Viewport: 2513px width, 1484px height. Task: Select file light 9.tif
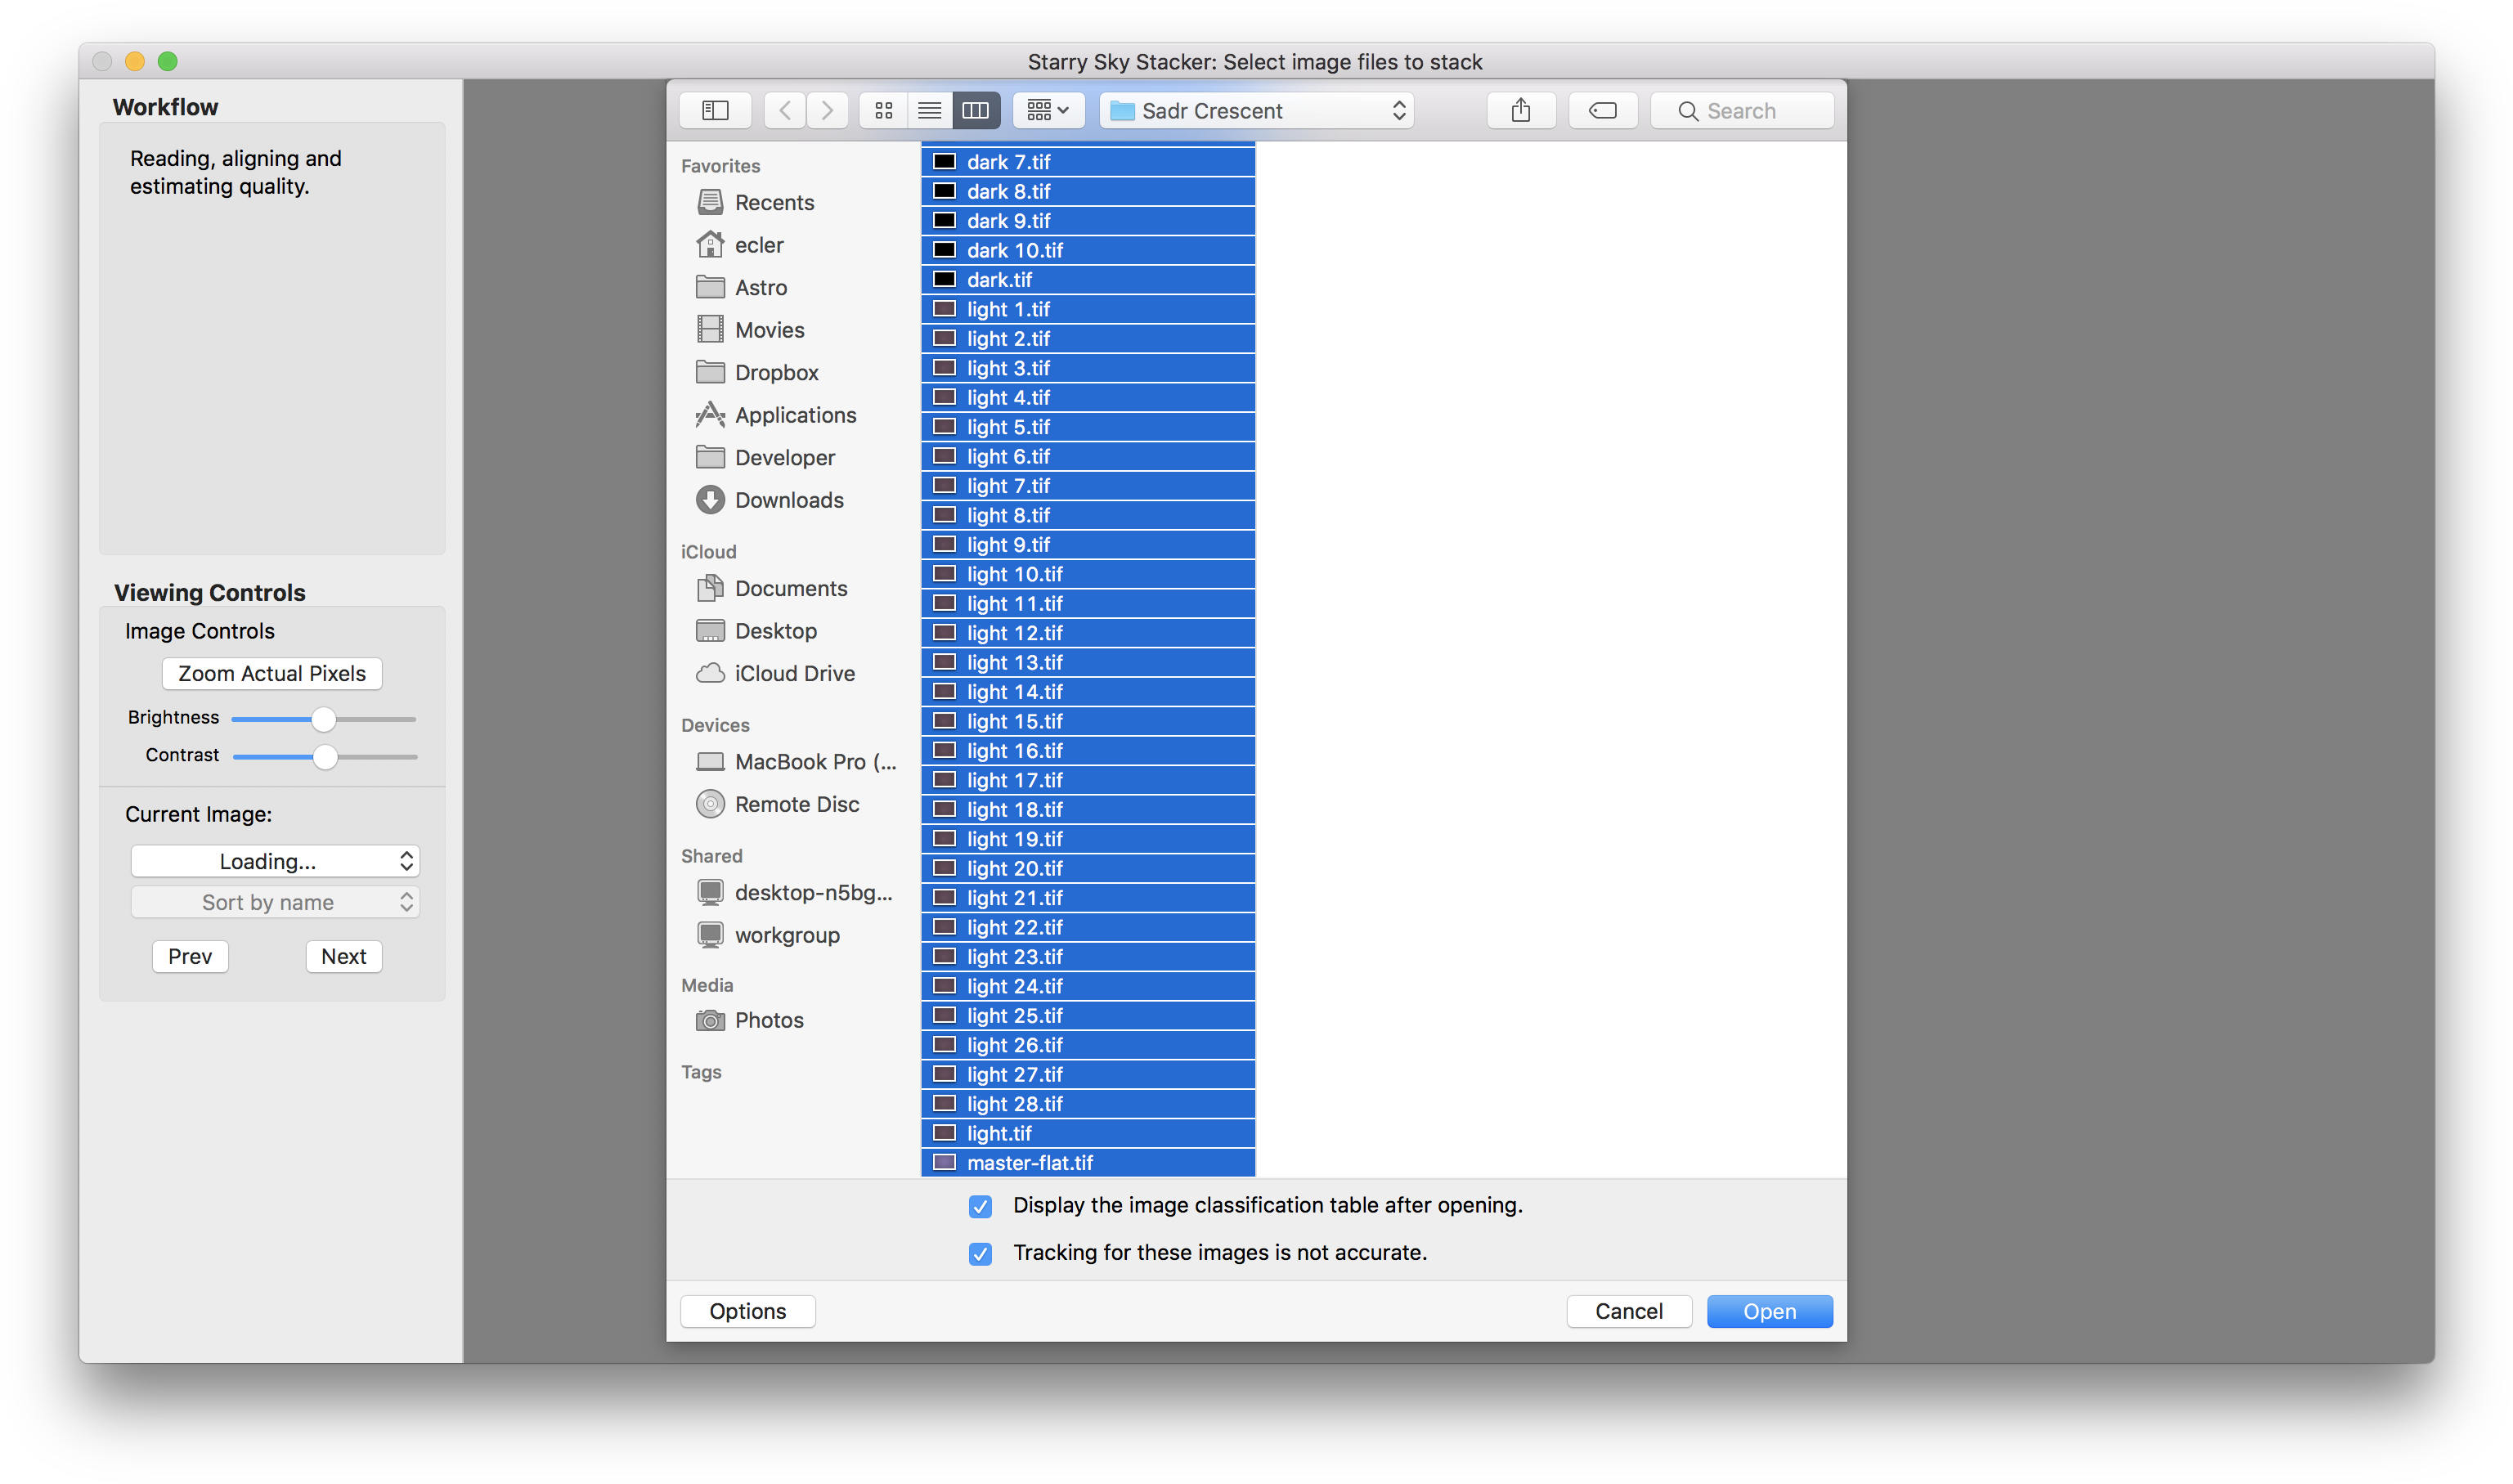click(1088, 545)
